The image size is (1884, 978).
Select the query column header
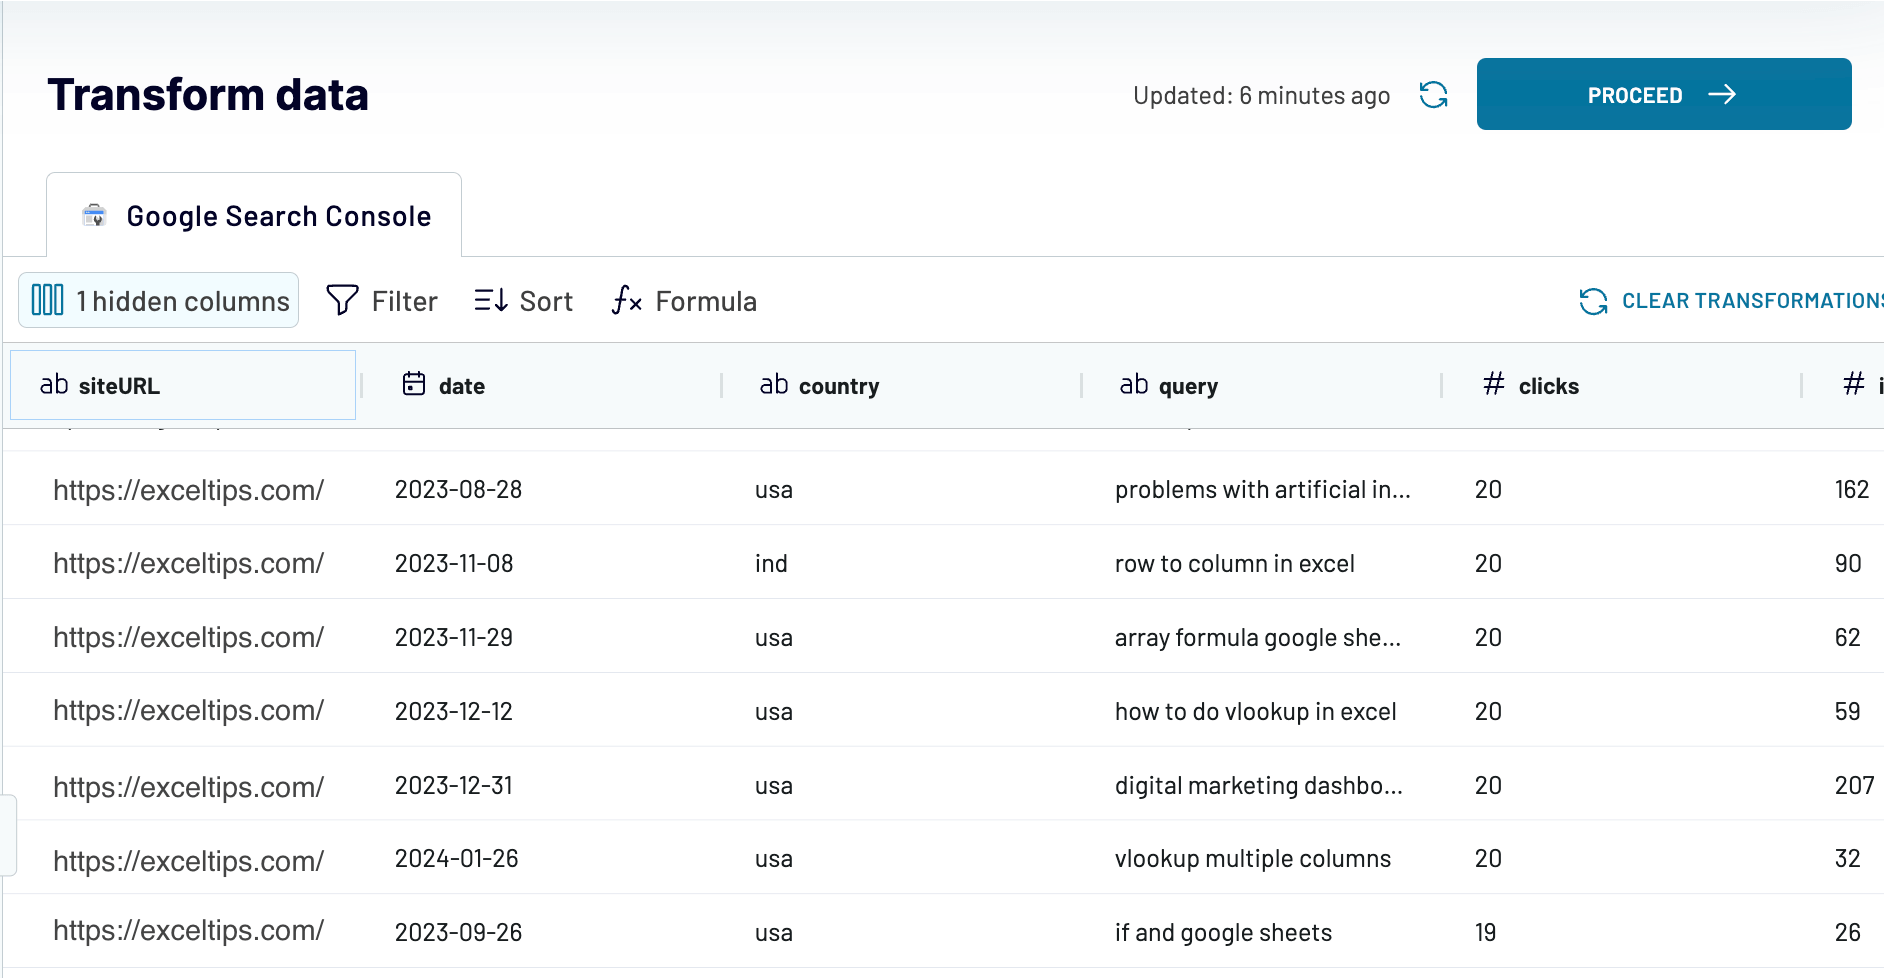pyautogui.click(x=1260, y=385)
